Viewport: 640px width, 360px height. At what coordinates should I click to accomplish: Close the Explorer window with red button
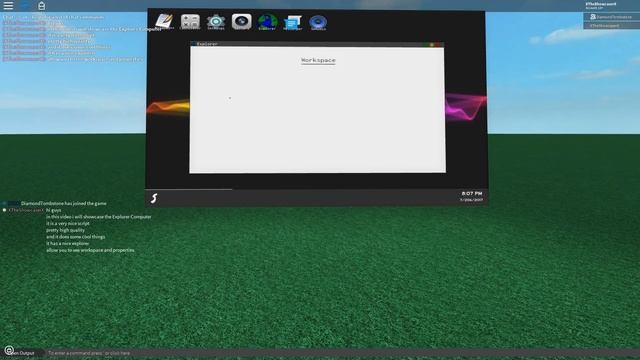[x=438, y=44]
